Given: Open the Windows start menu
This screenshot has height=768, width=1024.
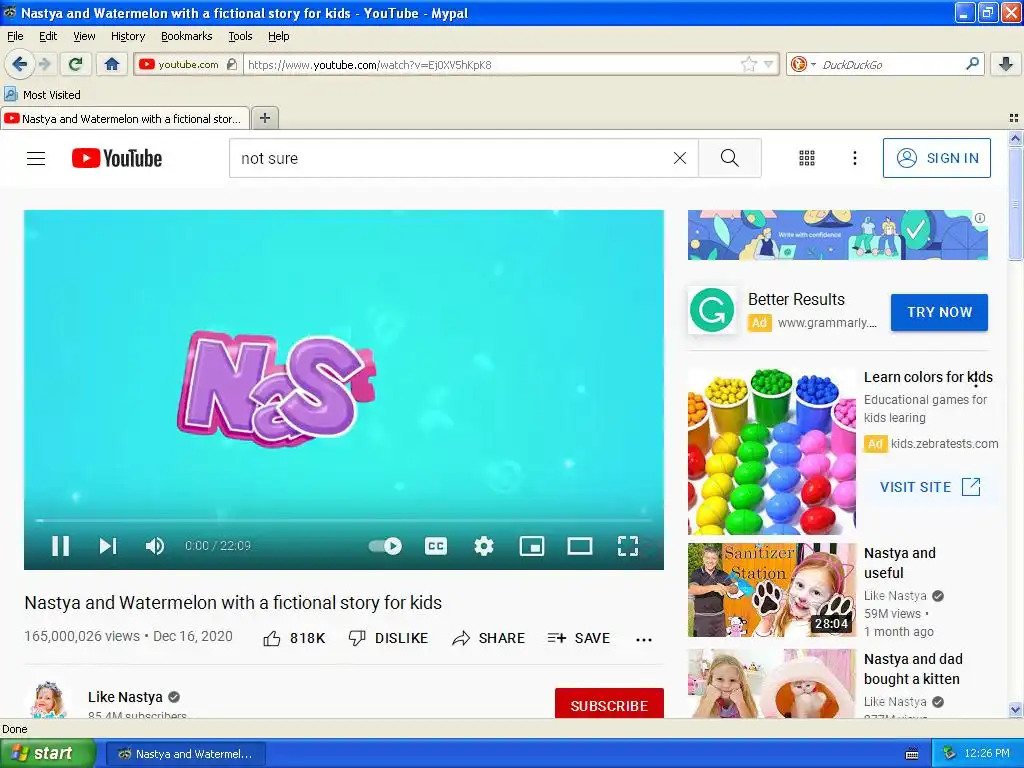Looking at the screenshot, I should (x=48, y=753).
